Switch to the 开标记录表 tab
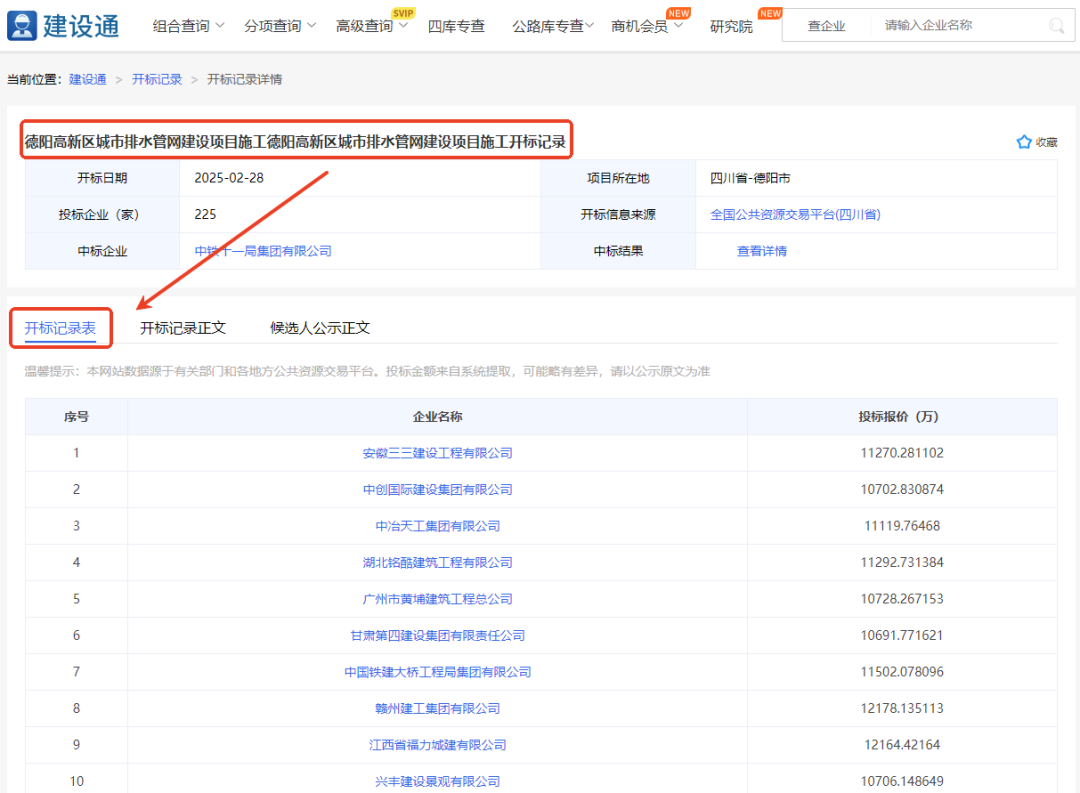Viewport: 1080px width, 793px height. (60, 328)
